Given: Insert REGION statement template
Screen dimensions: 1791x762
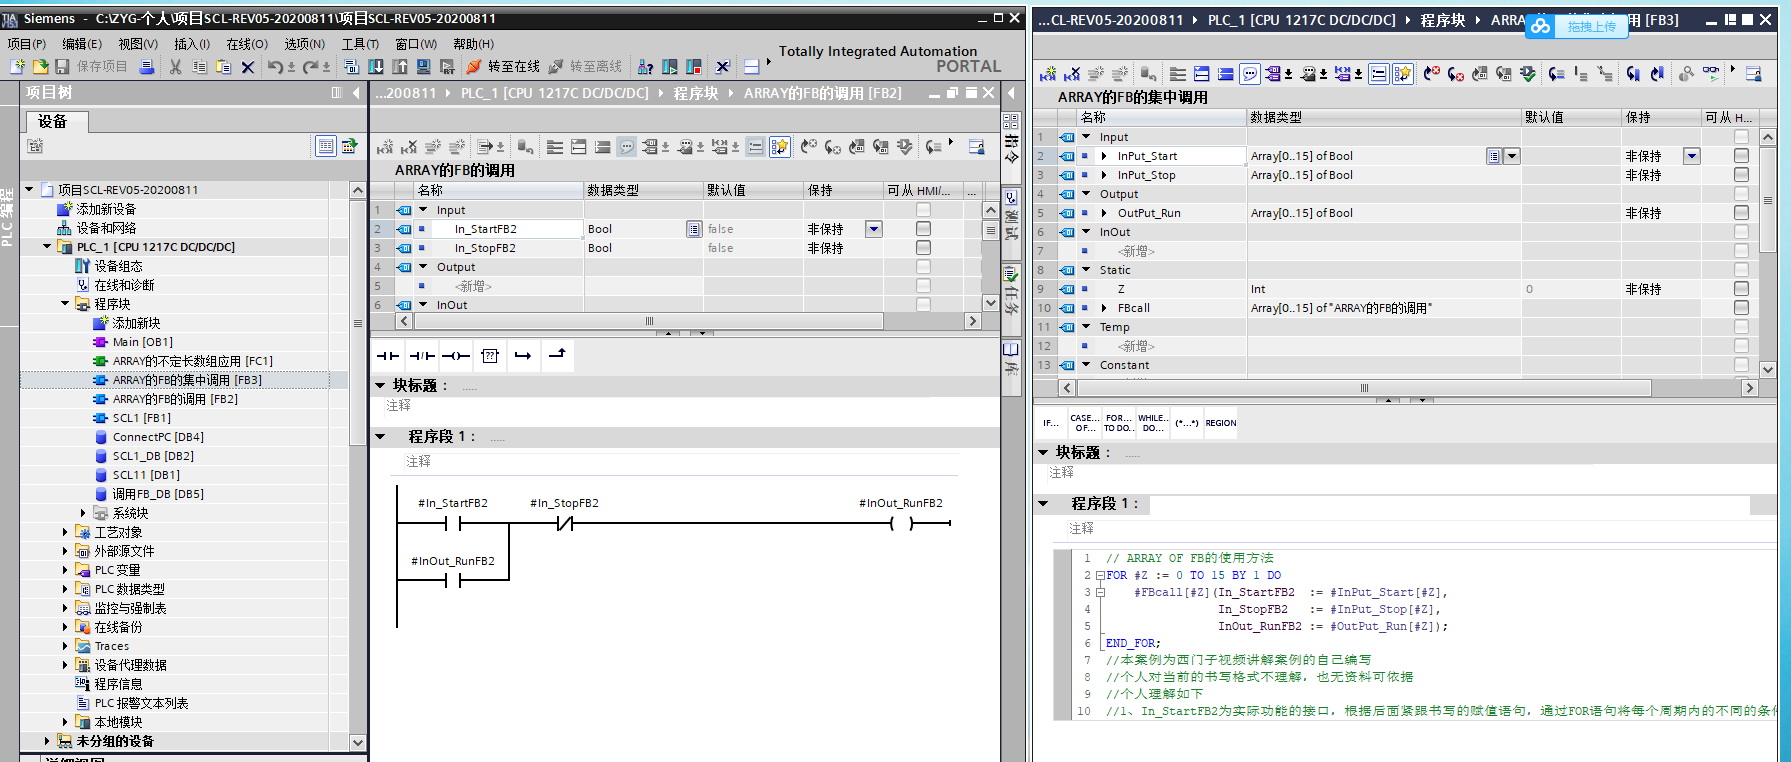Looking at the screenshot, I should 1220,423.
